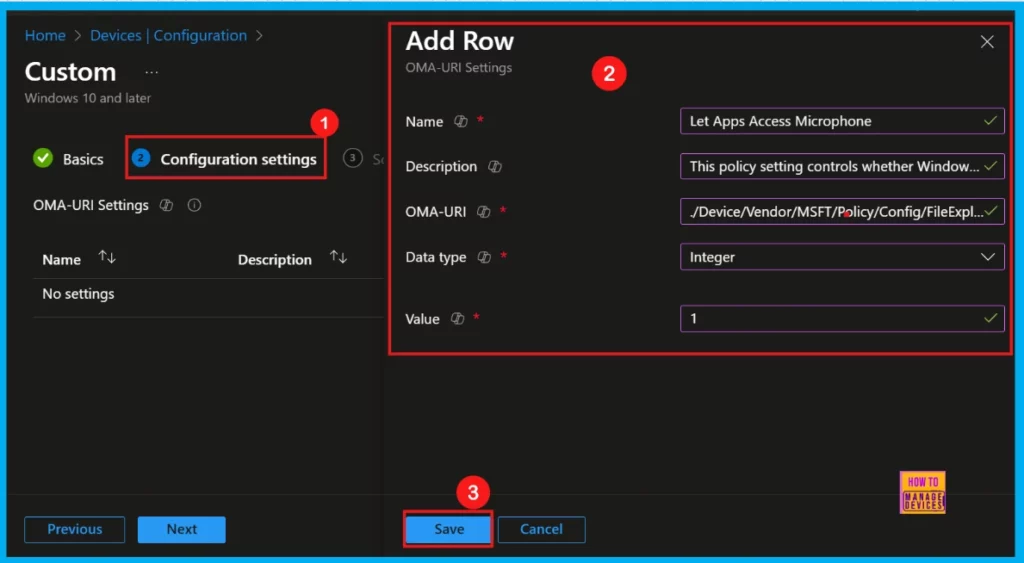Open the Data type Integer dropdown
1024x563 pixels.
(x=842, y=257)
